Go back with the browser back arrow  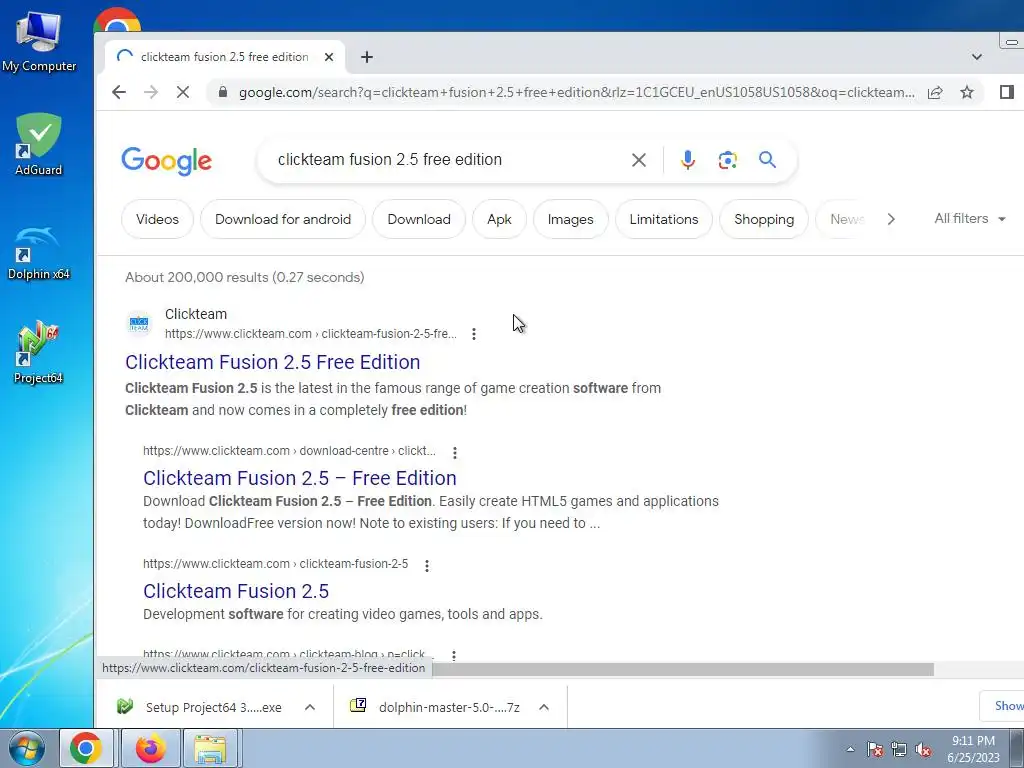pos(118,92)
